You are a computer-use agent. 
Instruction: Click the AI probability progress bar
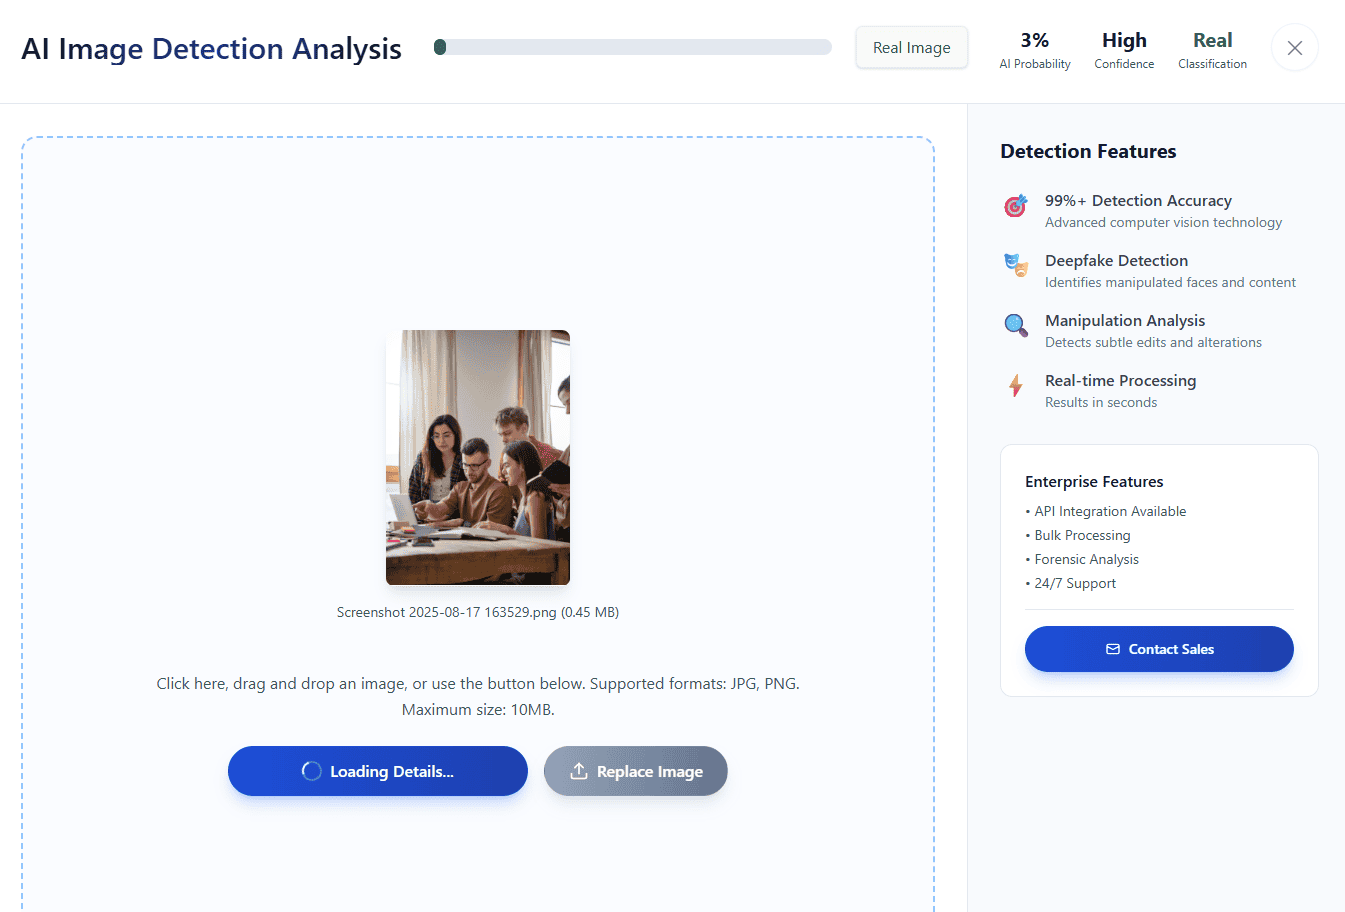[633, 47]
